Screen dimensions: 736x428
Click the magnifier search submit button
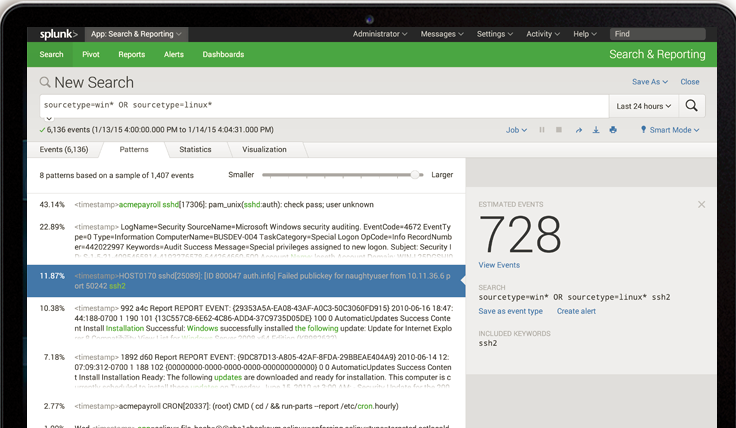tap(691, 105)
